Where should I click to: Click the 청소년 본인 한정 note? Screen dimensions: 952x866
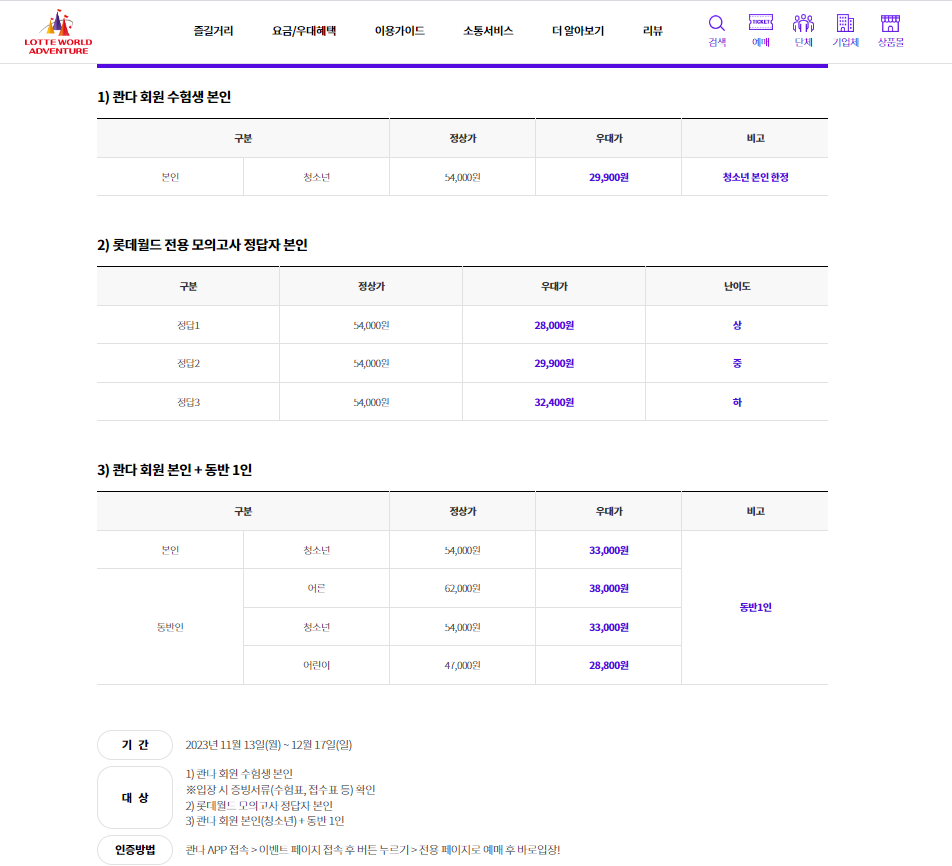pyautogui.click(x=755, y=177)
